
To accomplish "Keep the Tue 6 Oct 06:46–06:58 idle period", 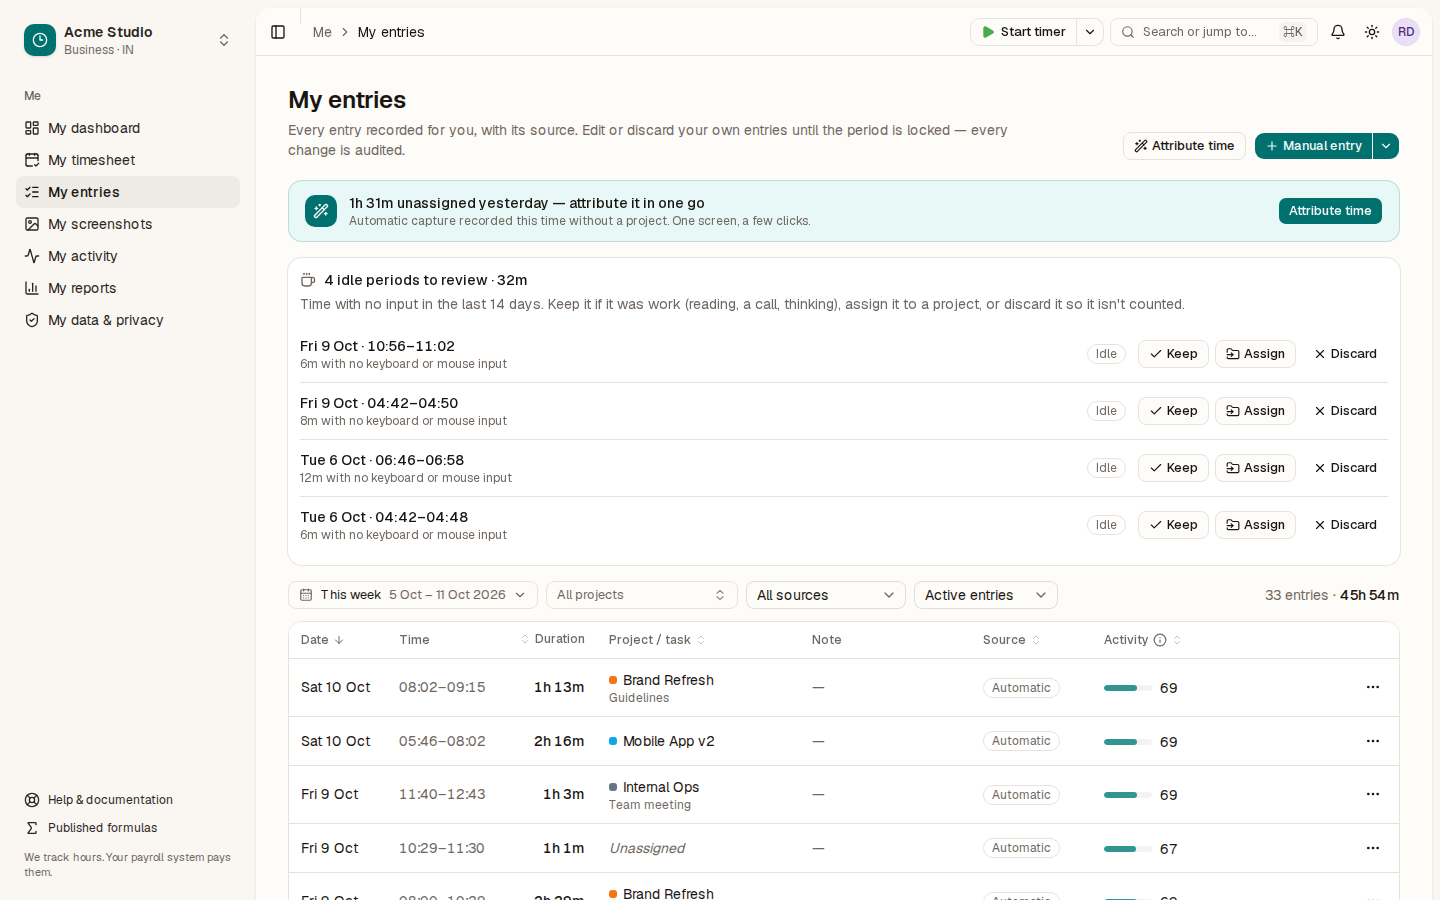I will click(x=1173, y=468).
